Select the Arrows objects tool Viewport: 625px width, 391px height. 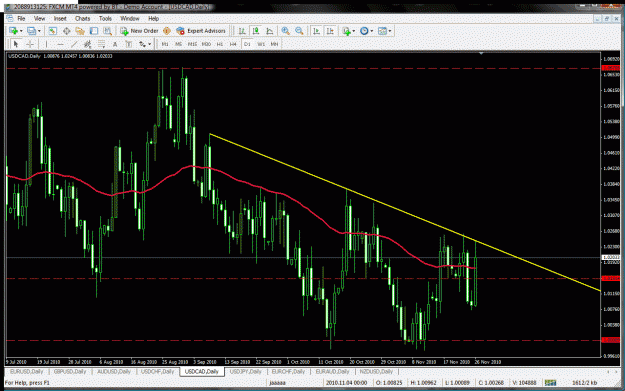tap(142, 44)
